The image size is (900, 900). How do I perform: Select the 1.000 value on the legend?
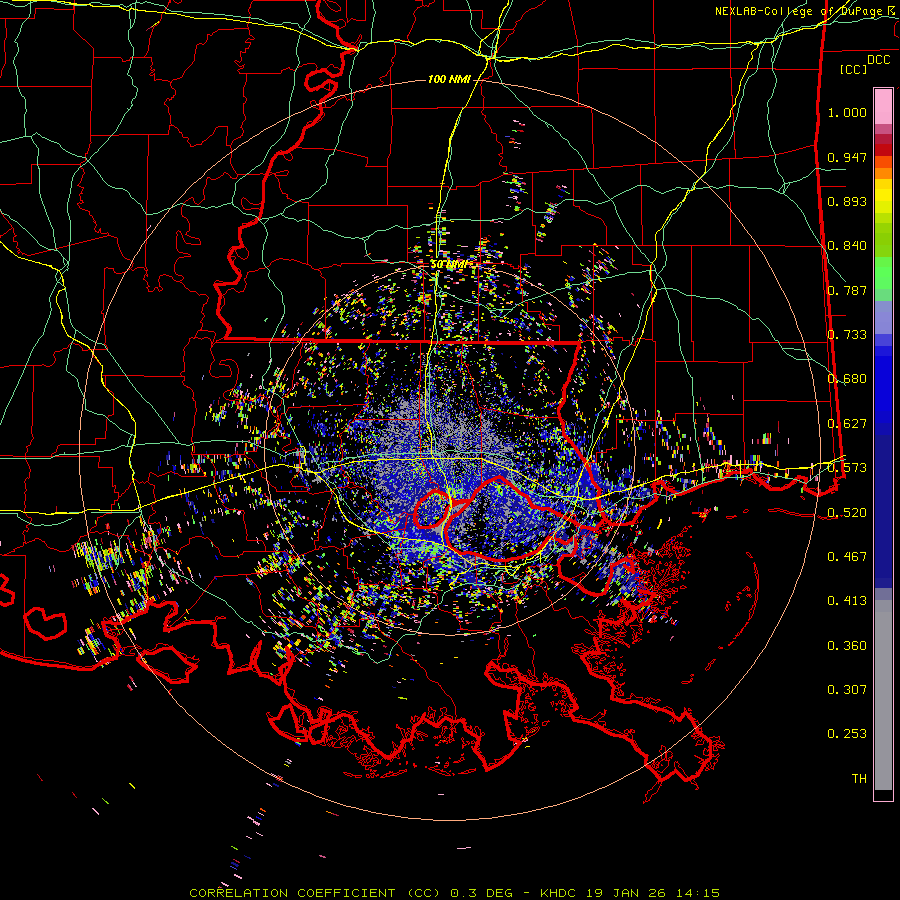[847, 113]
